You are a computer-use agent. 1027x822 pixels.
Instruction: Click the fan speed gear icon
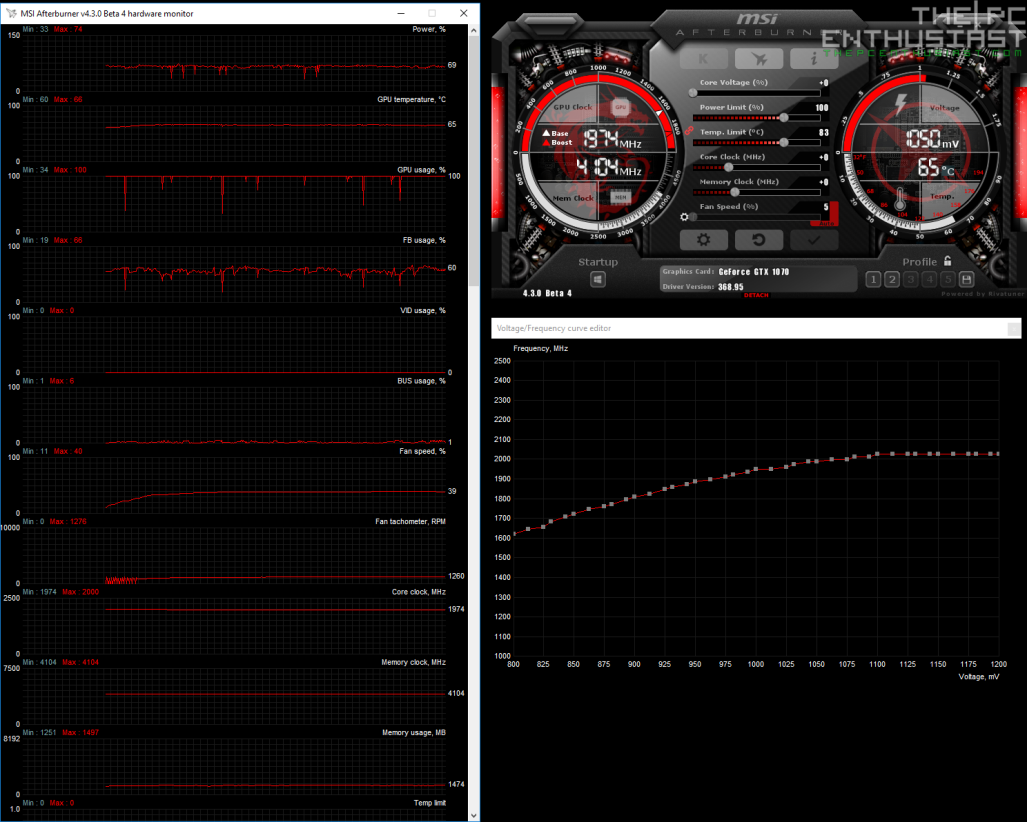coord(684,217)
